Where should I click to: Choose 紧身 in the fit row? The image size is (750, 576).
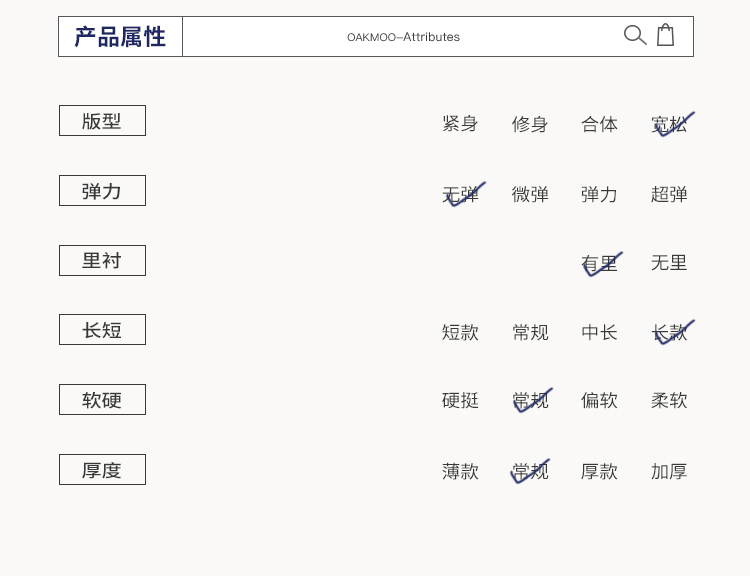pyautogui.click(x=460, y=124)
